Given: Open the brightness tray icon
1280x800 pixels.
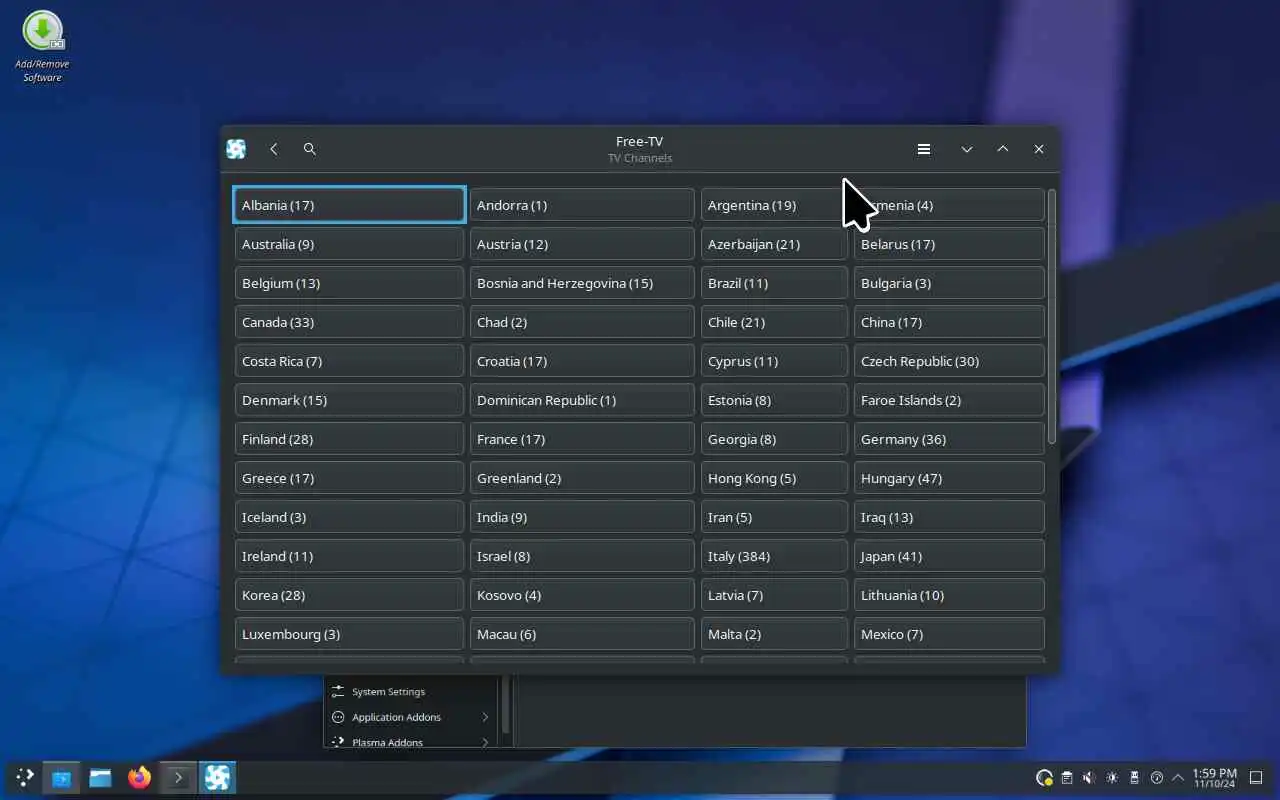Looking at the screenshot, I should 1112,777.
